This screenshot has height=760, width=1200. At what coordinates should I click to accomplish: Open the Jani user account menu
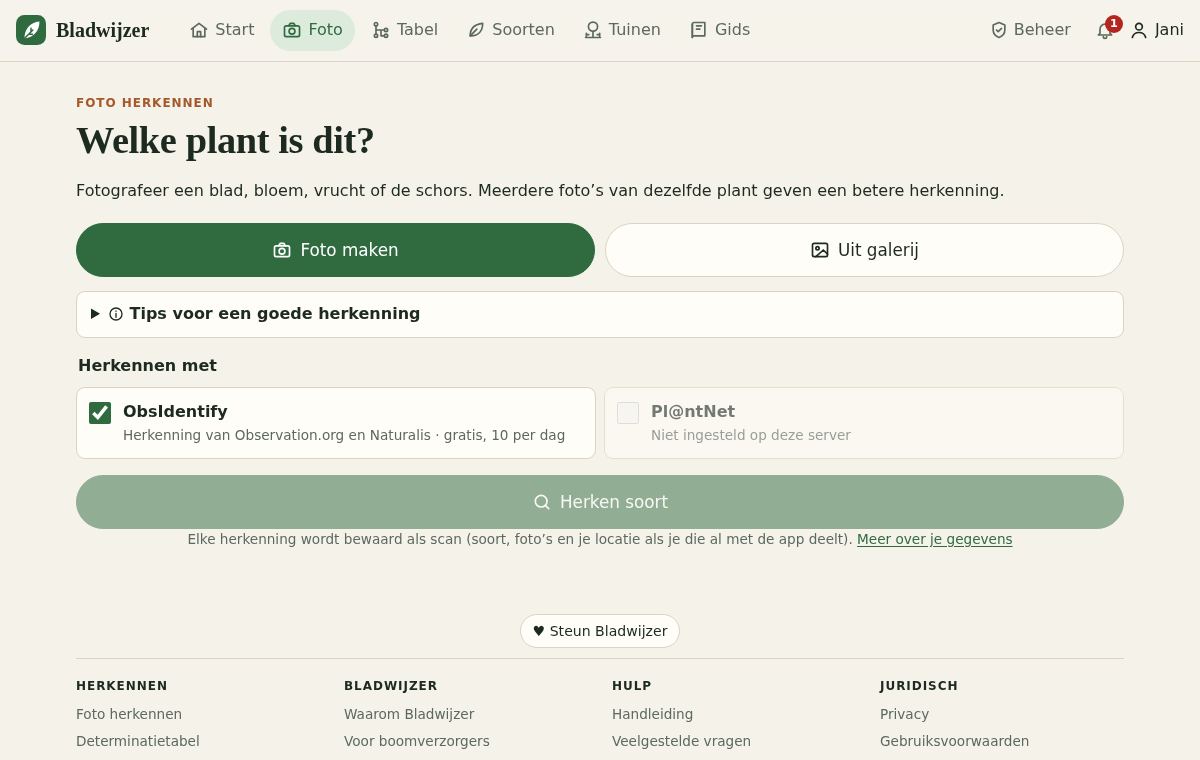click(x=1157, y=30)
